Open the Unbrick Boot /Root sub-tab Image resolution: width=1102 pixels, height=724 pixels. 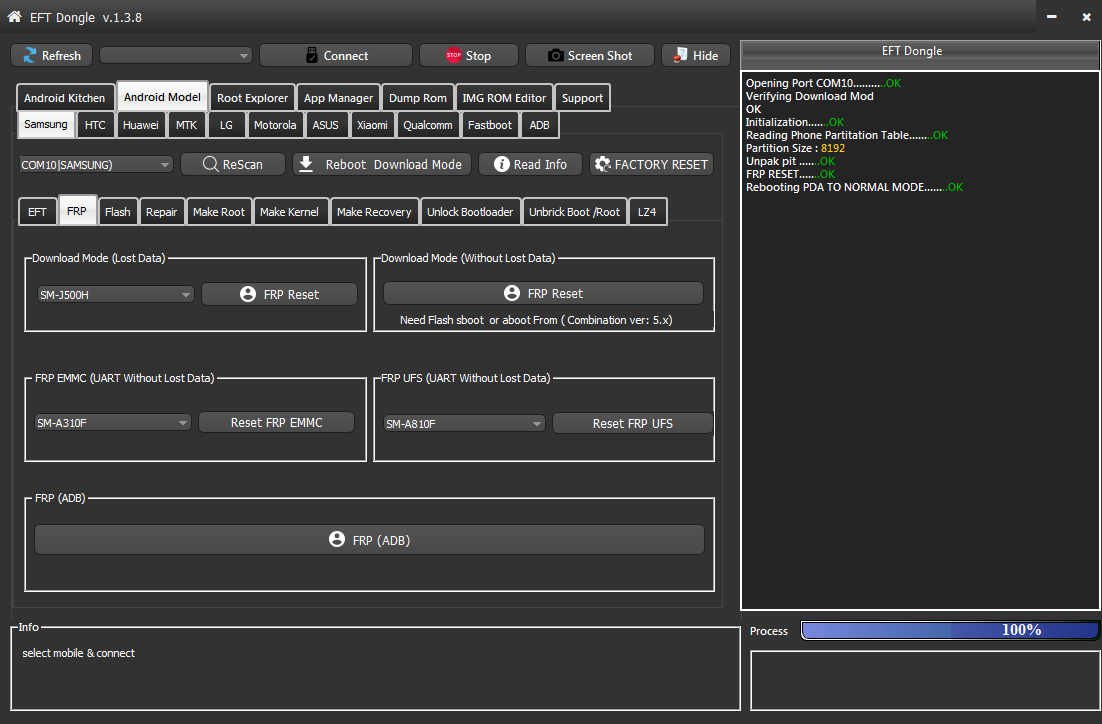pyautogui.click(x=574, y=212)
